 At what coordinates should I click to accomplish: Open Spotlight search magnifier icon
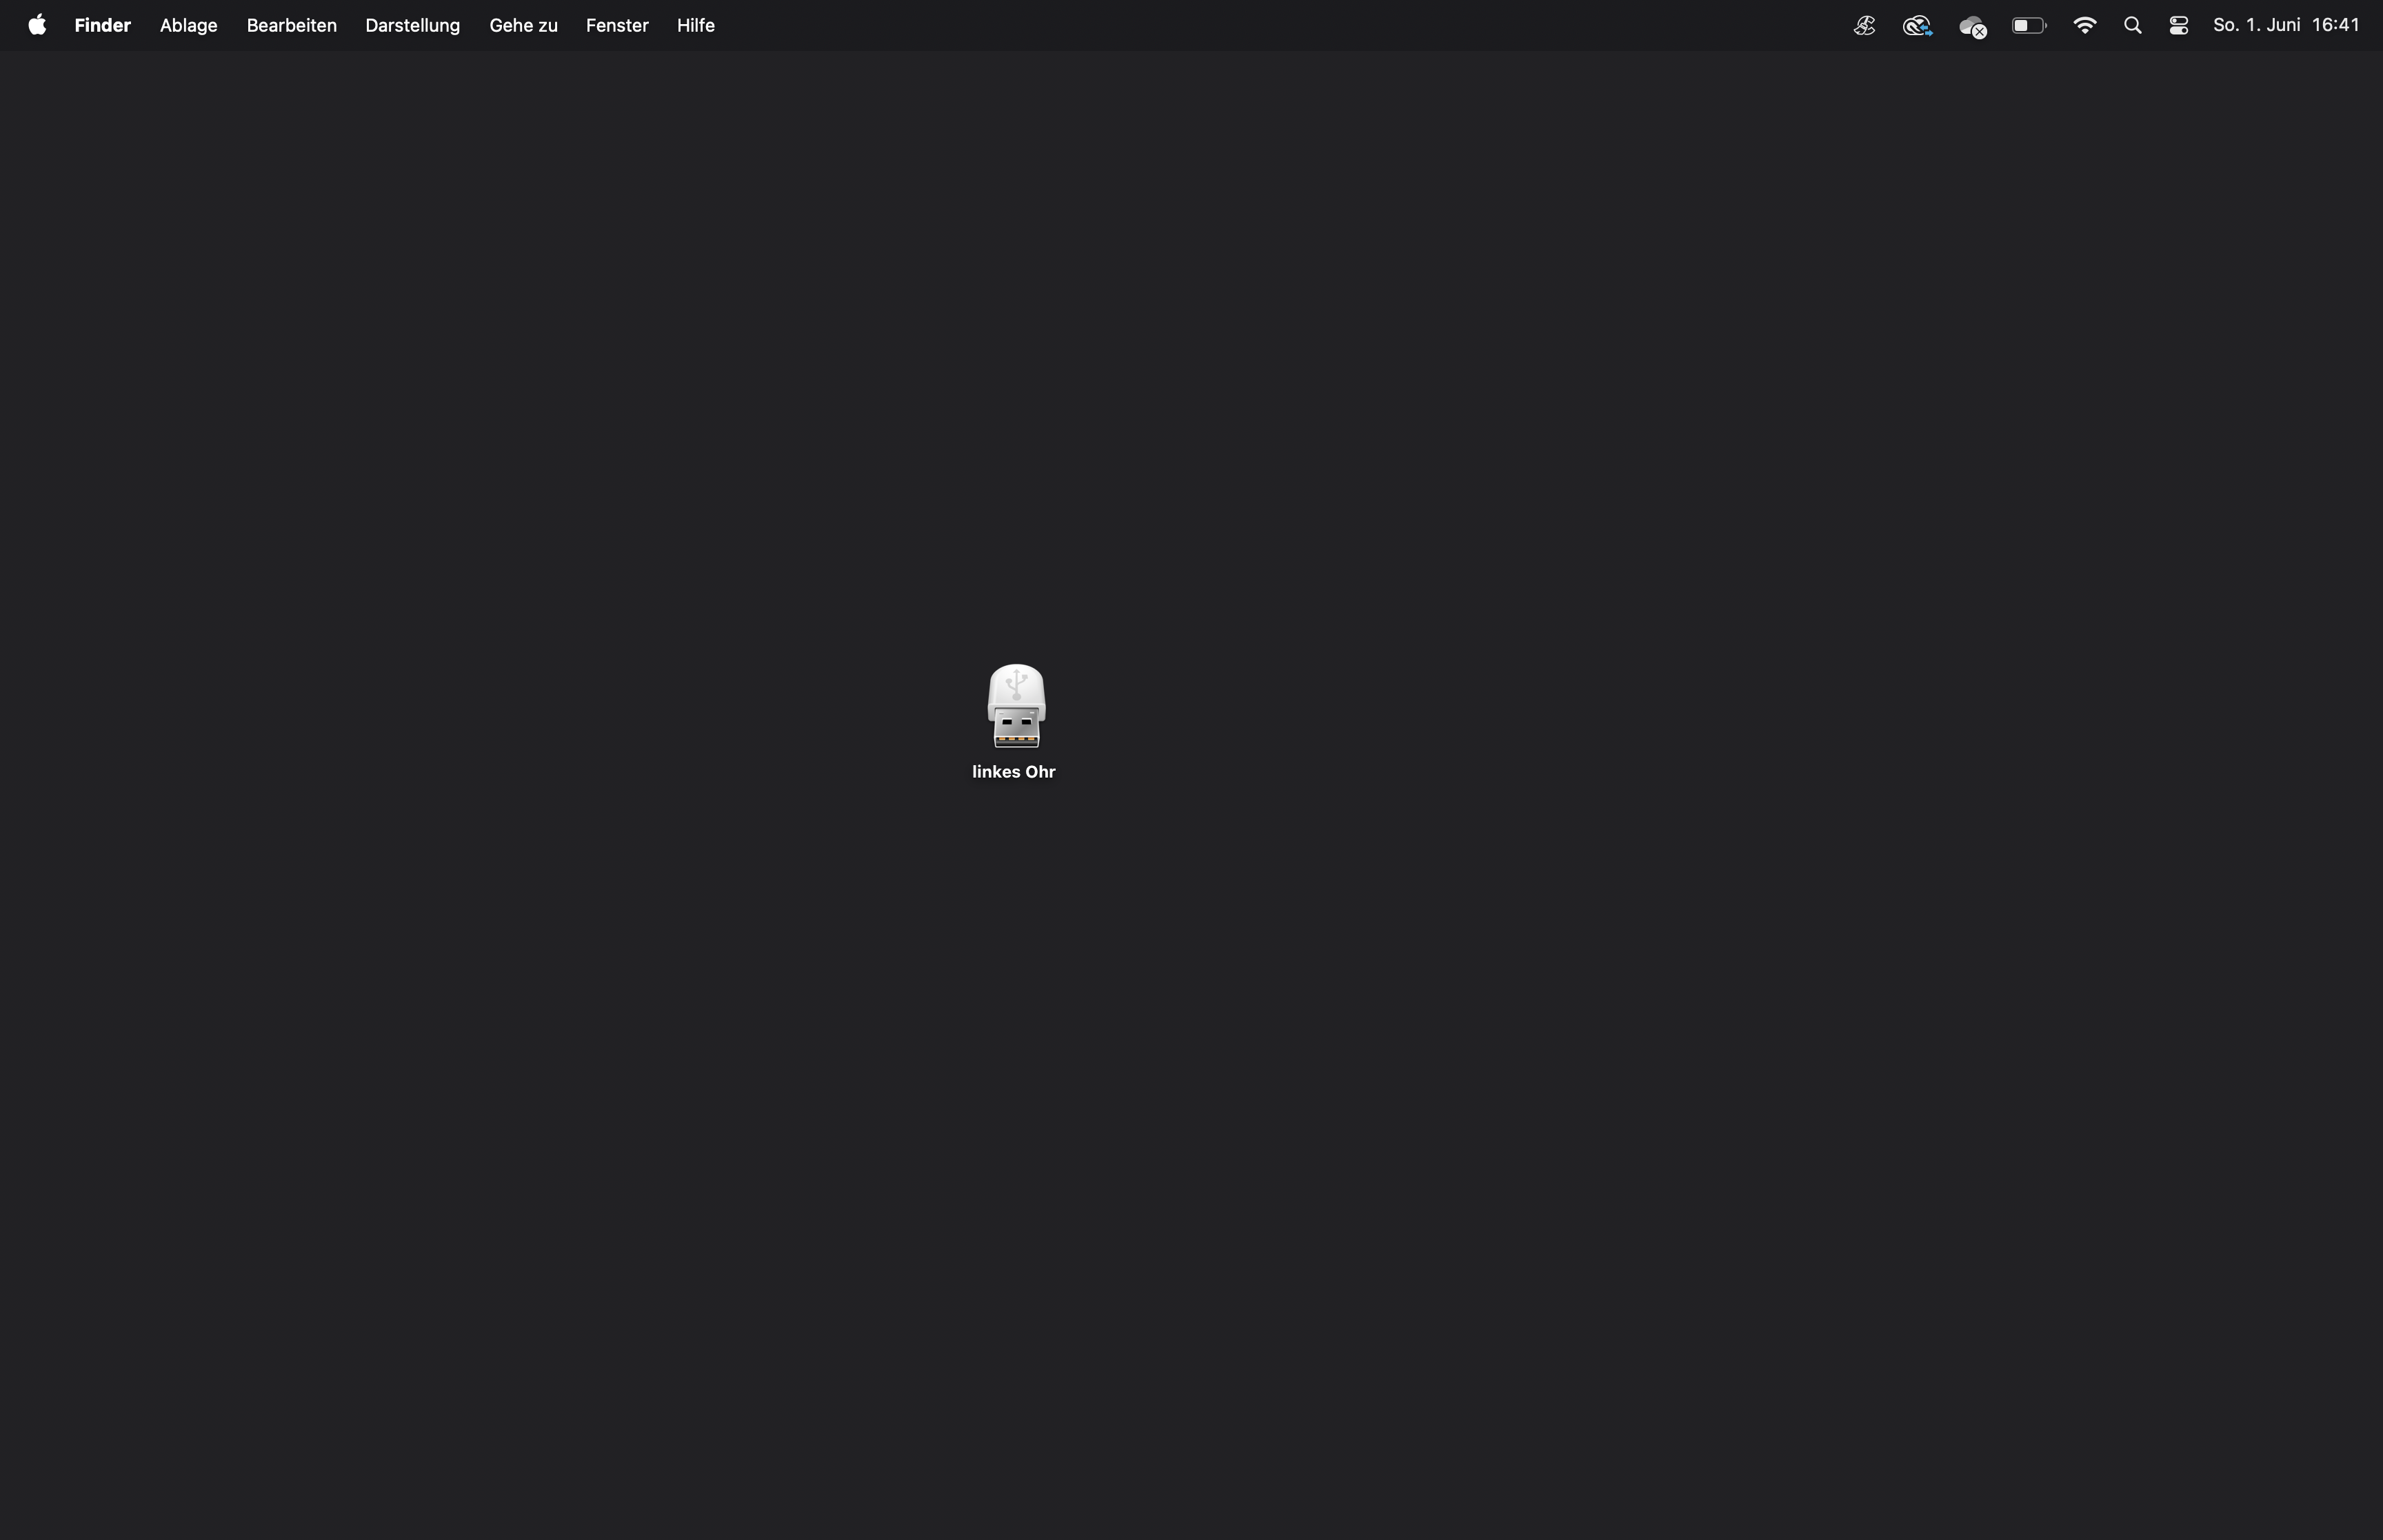tap(2133, 26)
